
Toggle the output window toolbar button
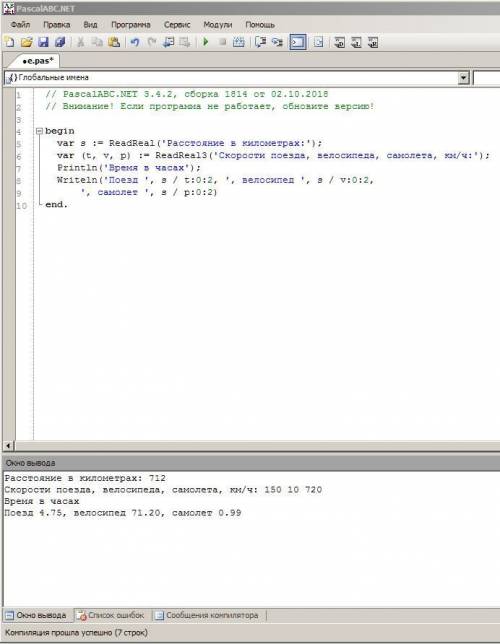point(298,42)
